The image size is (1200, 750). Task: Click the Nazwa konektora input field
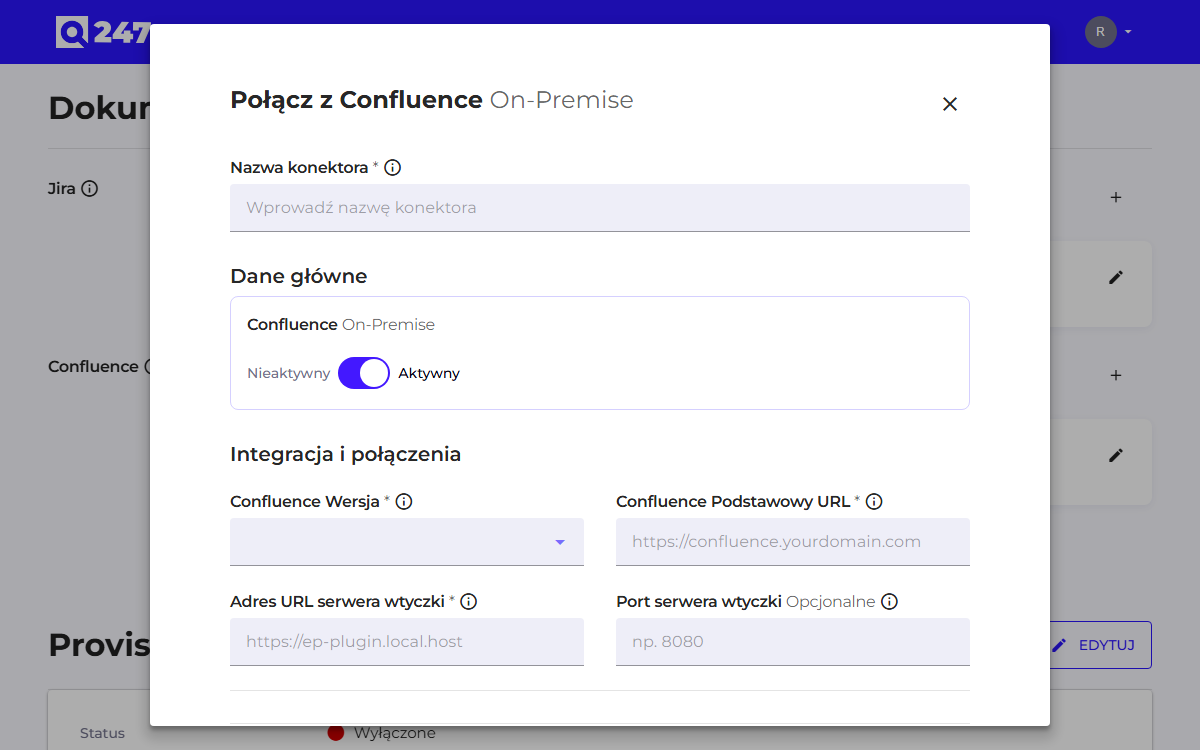600,208
